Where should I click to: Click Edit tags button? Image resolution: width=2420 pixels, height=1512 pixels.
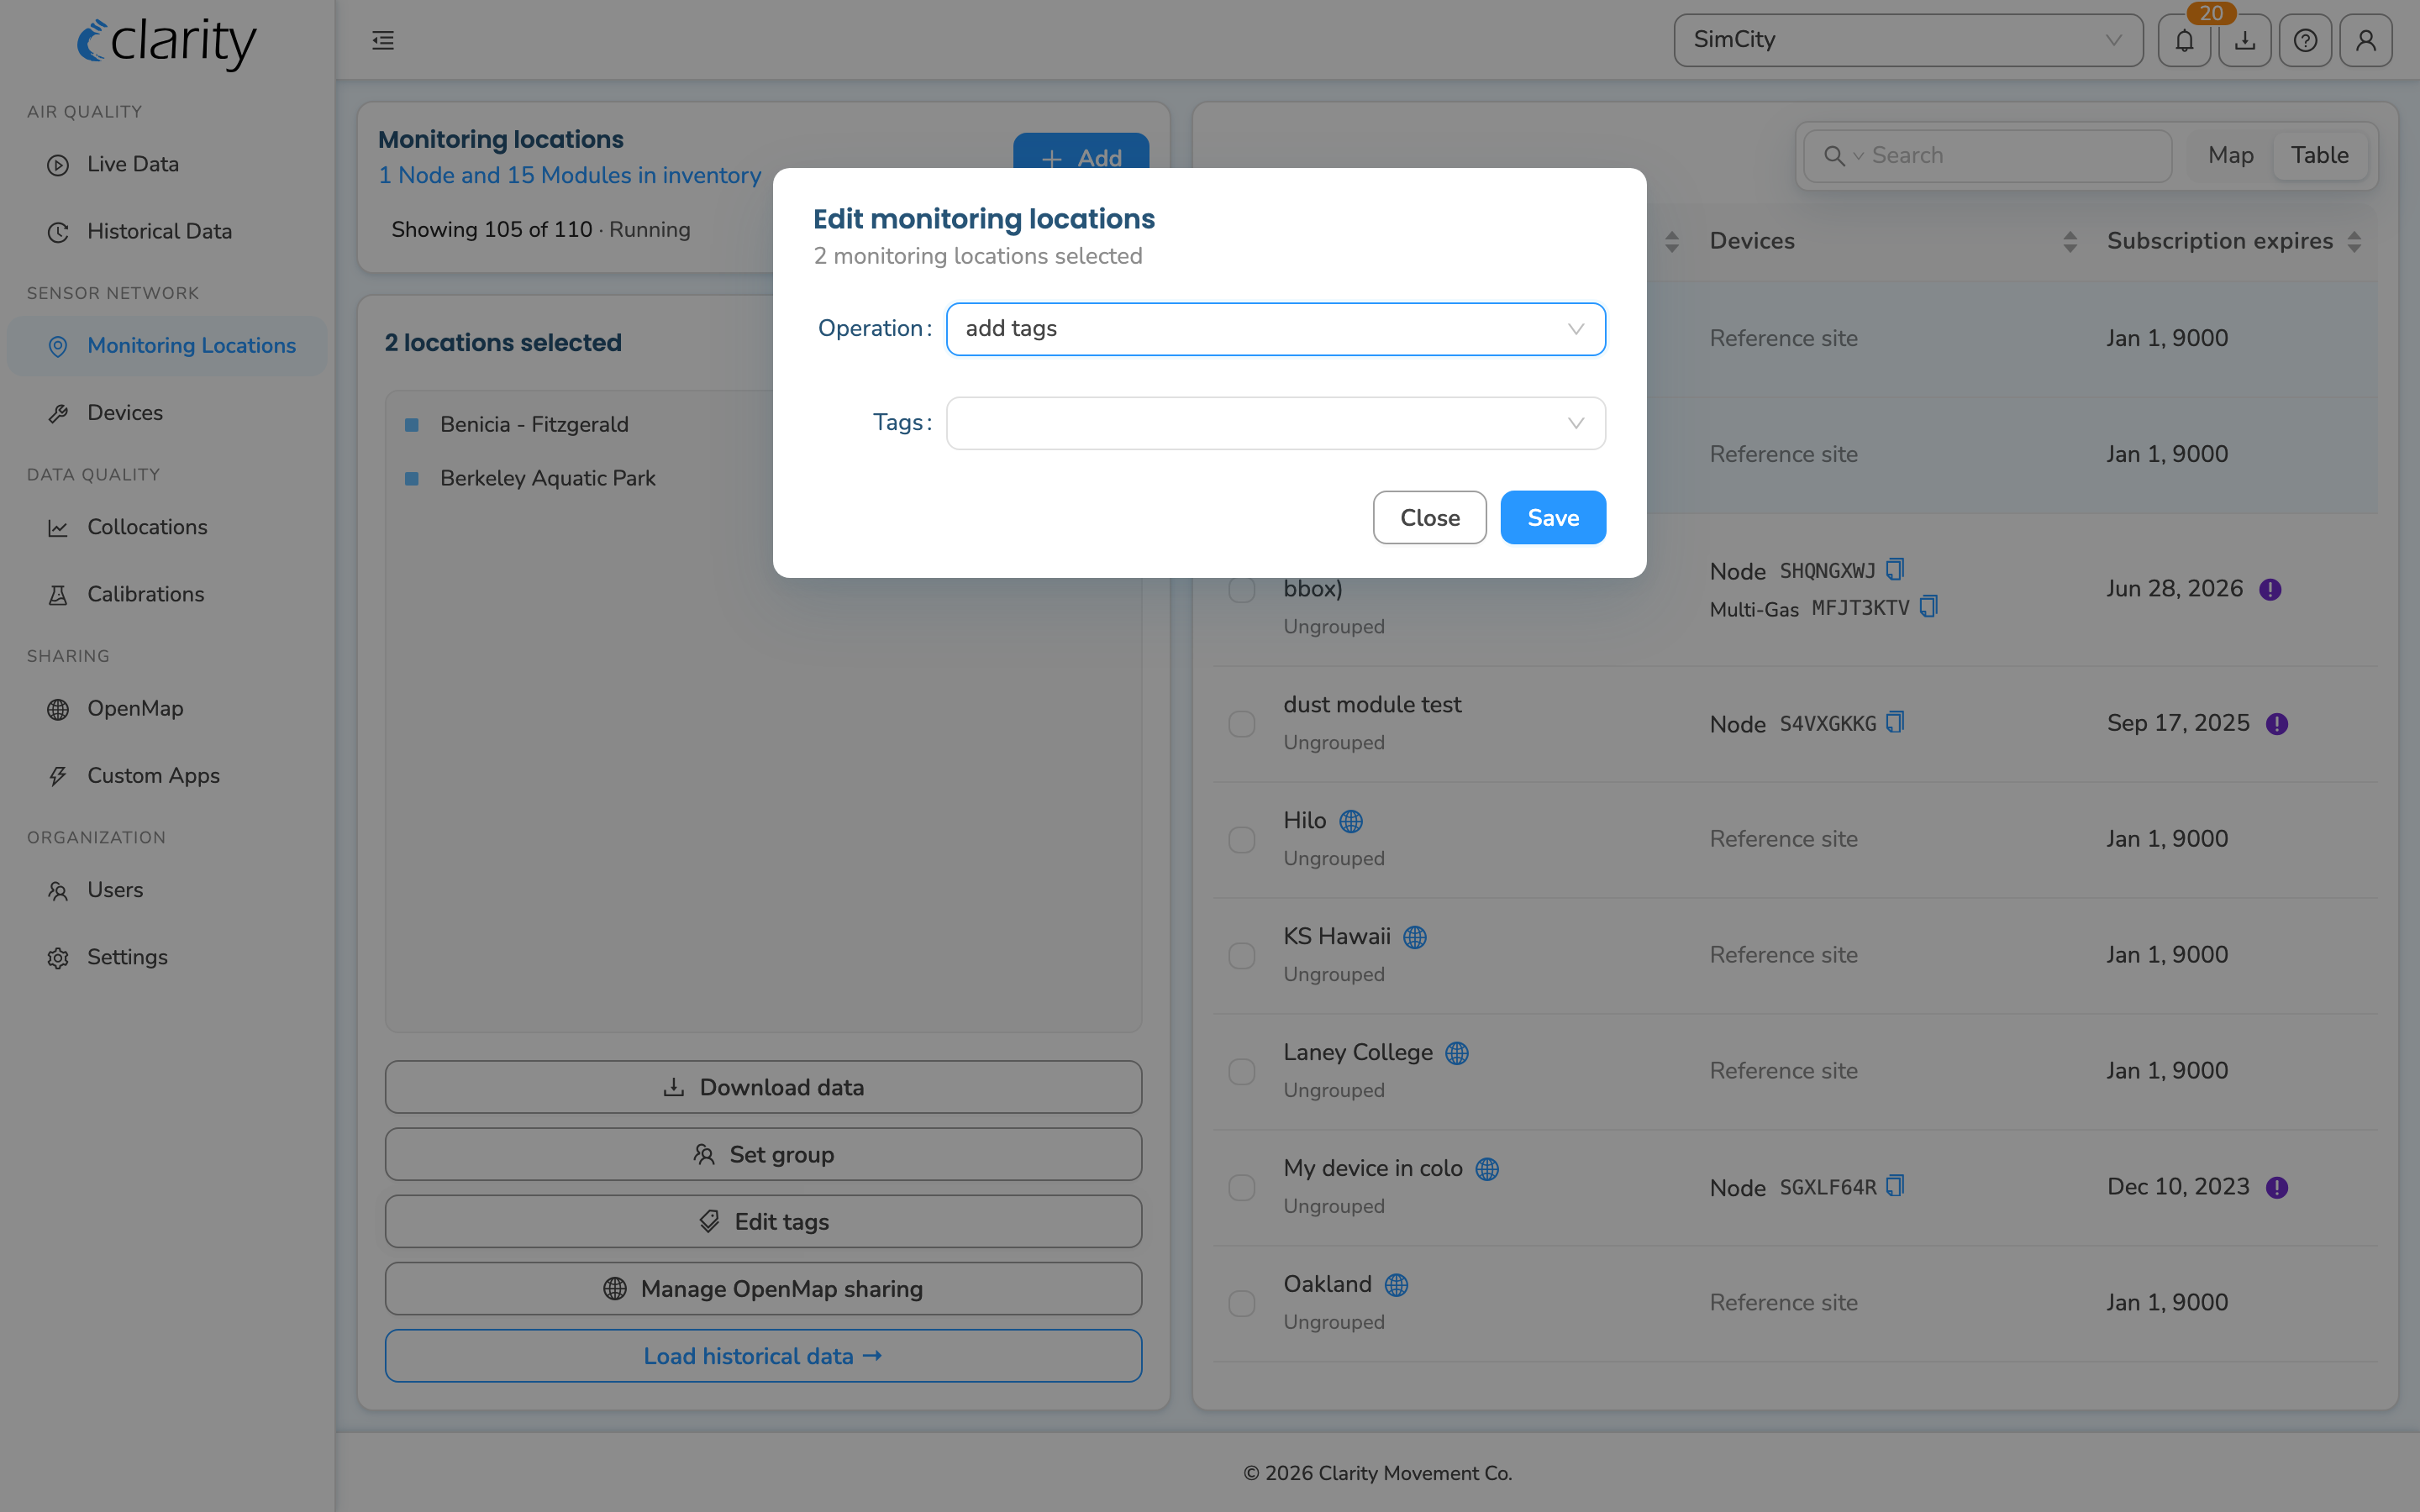[763, 1221]
